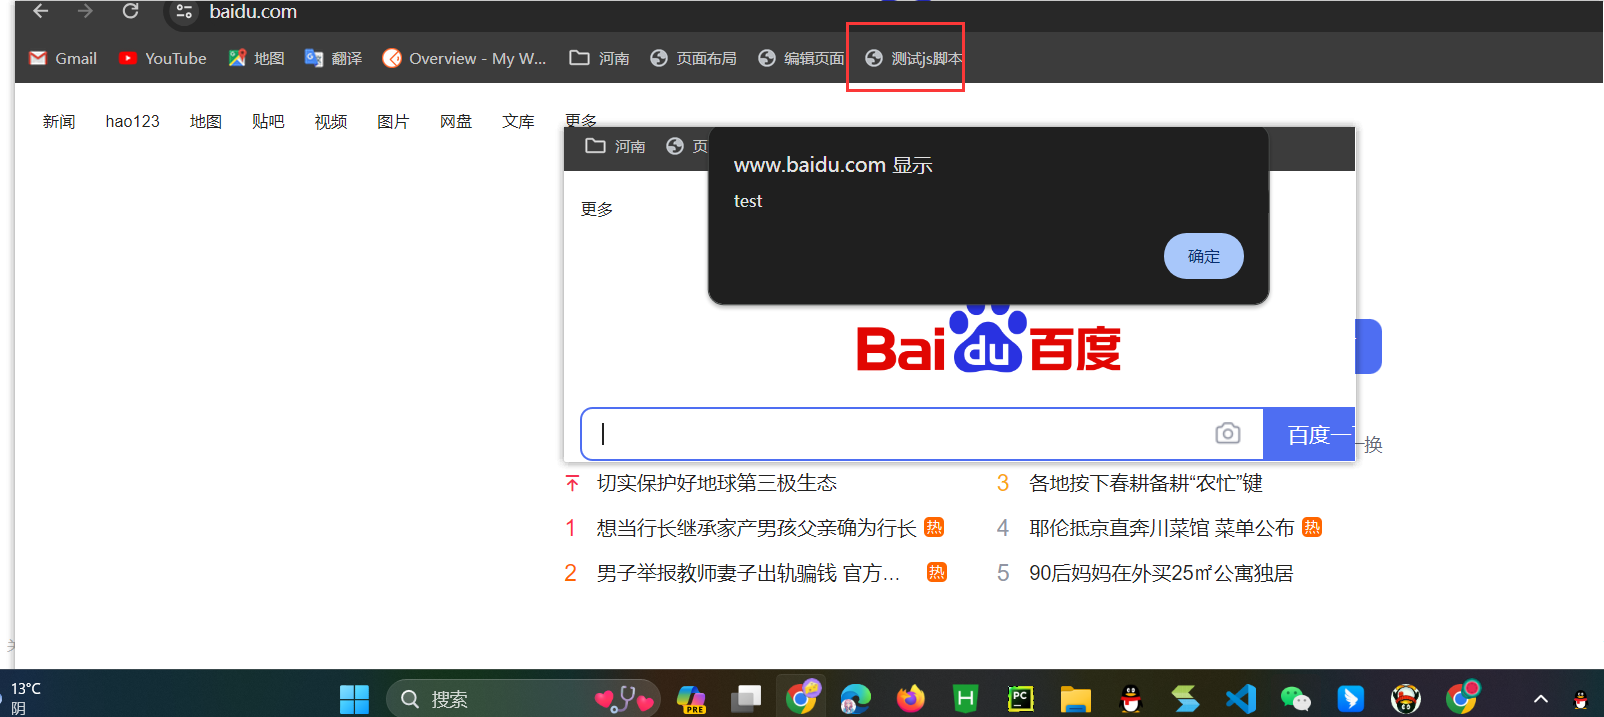This screenshot has height=717, width=1604.
Task: Open Firefox from the taskbar
Action: (910, 698)
